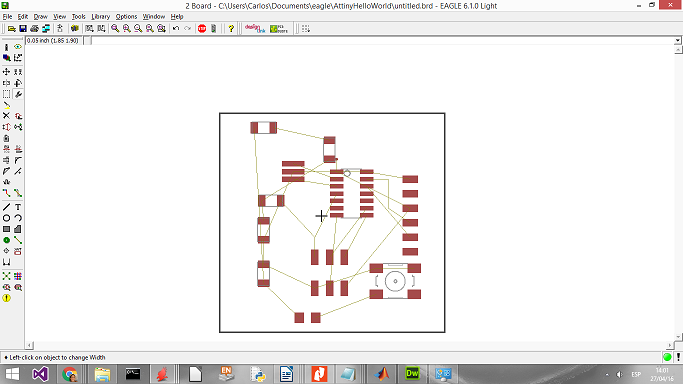This screenshot has width=683, height=384.
Task: Select the Name tool
Action: click(7, 149)
